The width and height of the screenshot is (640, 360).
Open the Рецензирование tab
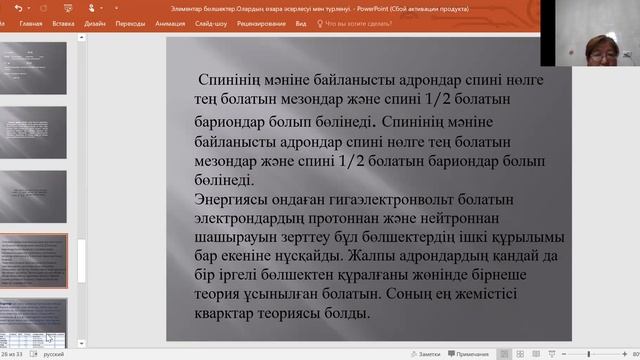(261, 24)
